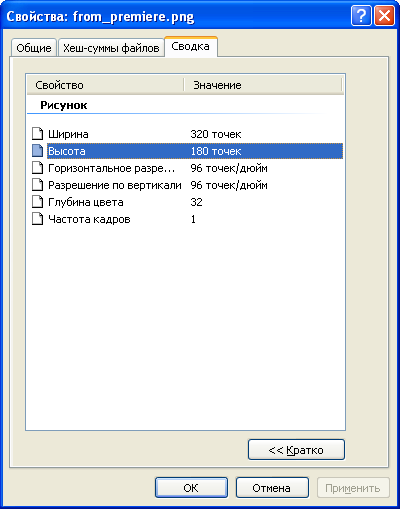Select the Сводка tab

coord(191,46)
